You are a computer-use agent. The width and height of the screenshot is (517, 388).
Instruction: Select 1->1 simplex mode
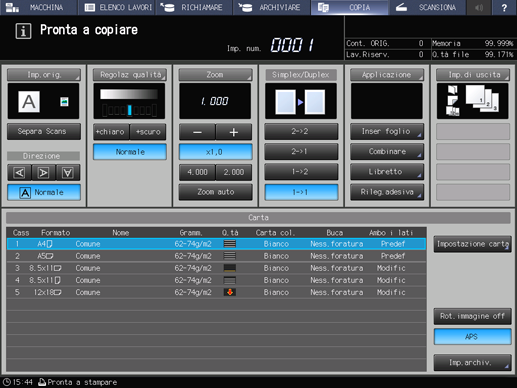301,192
